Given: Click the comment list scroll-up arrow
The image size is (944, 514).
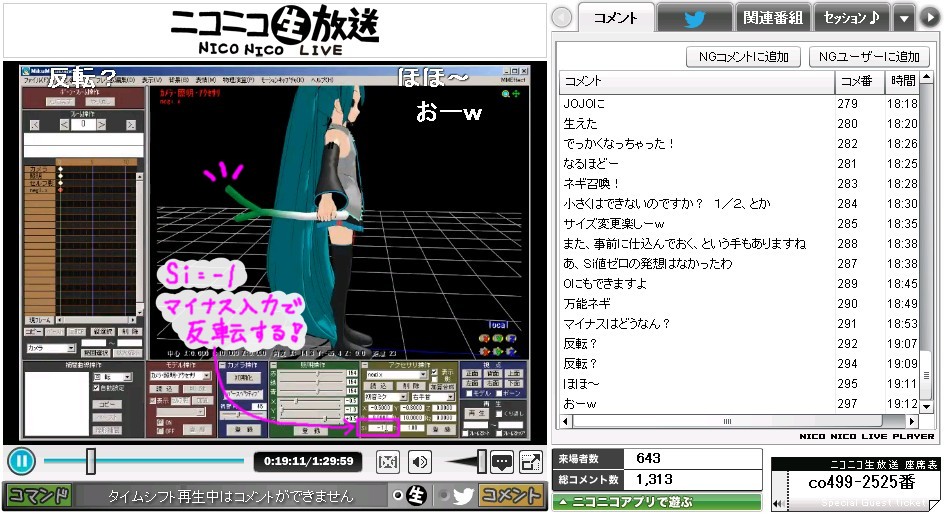Looking at the screenshot, I should click(927, 77).
